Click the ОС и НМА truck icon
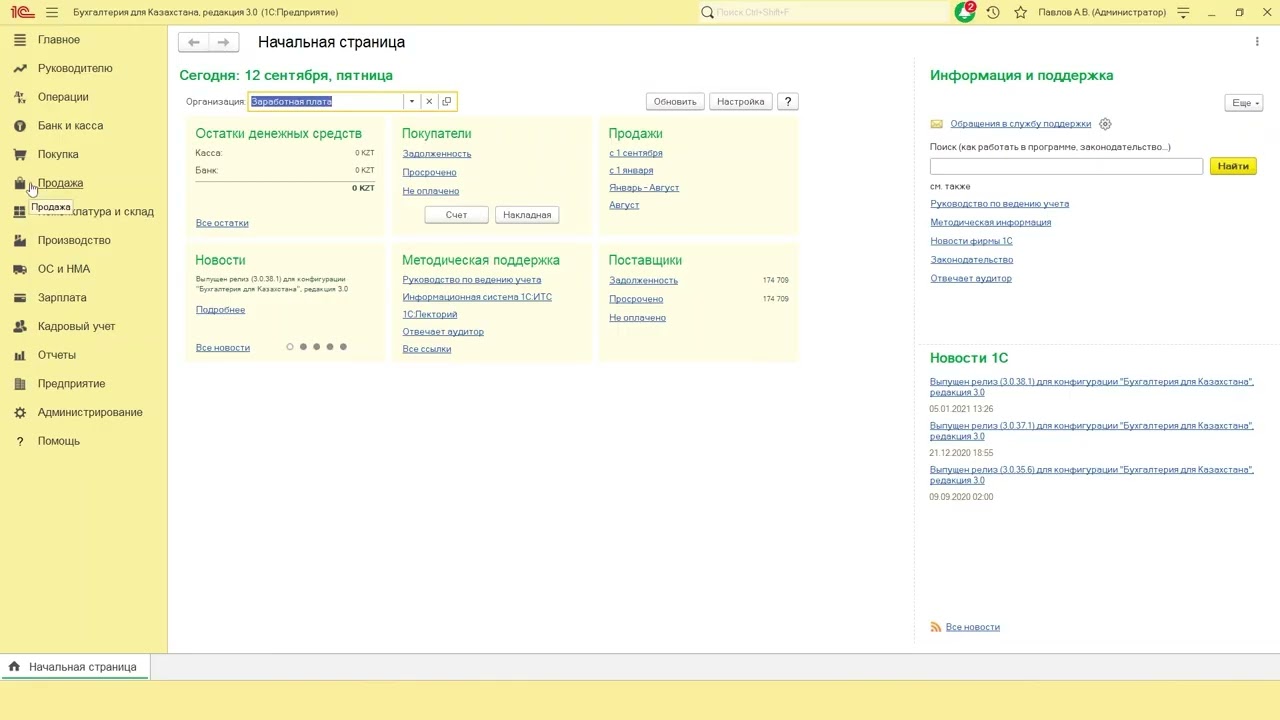The image size is (1280, 720). [x=19, y=269]
